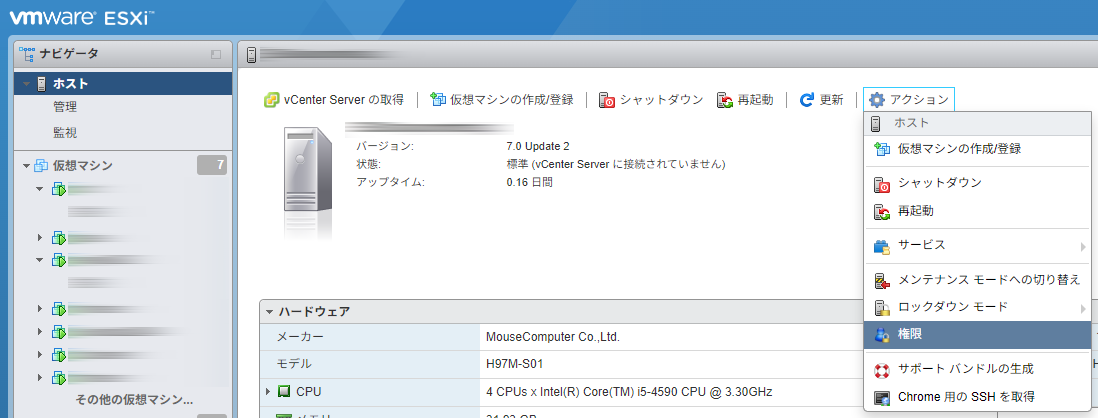Click version text 7.0 Update 2

(x=537, y=146)
